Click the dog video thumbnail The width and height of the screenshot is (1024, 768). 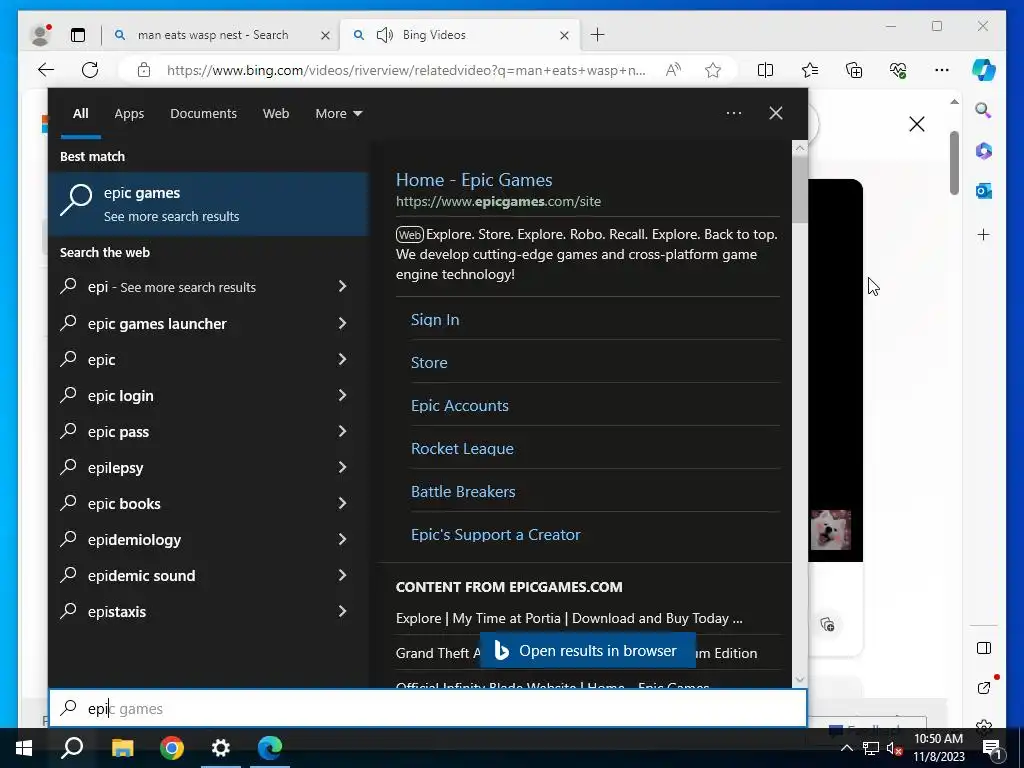coord(831,530)
